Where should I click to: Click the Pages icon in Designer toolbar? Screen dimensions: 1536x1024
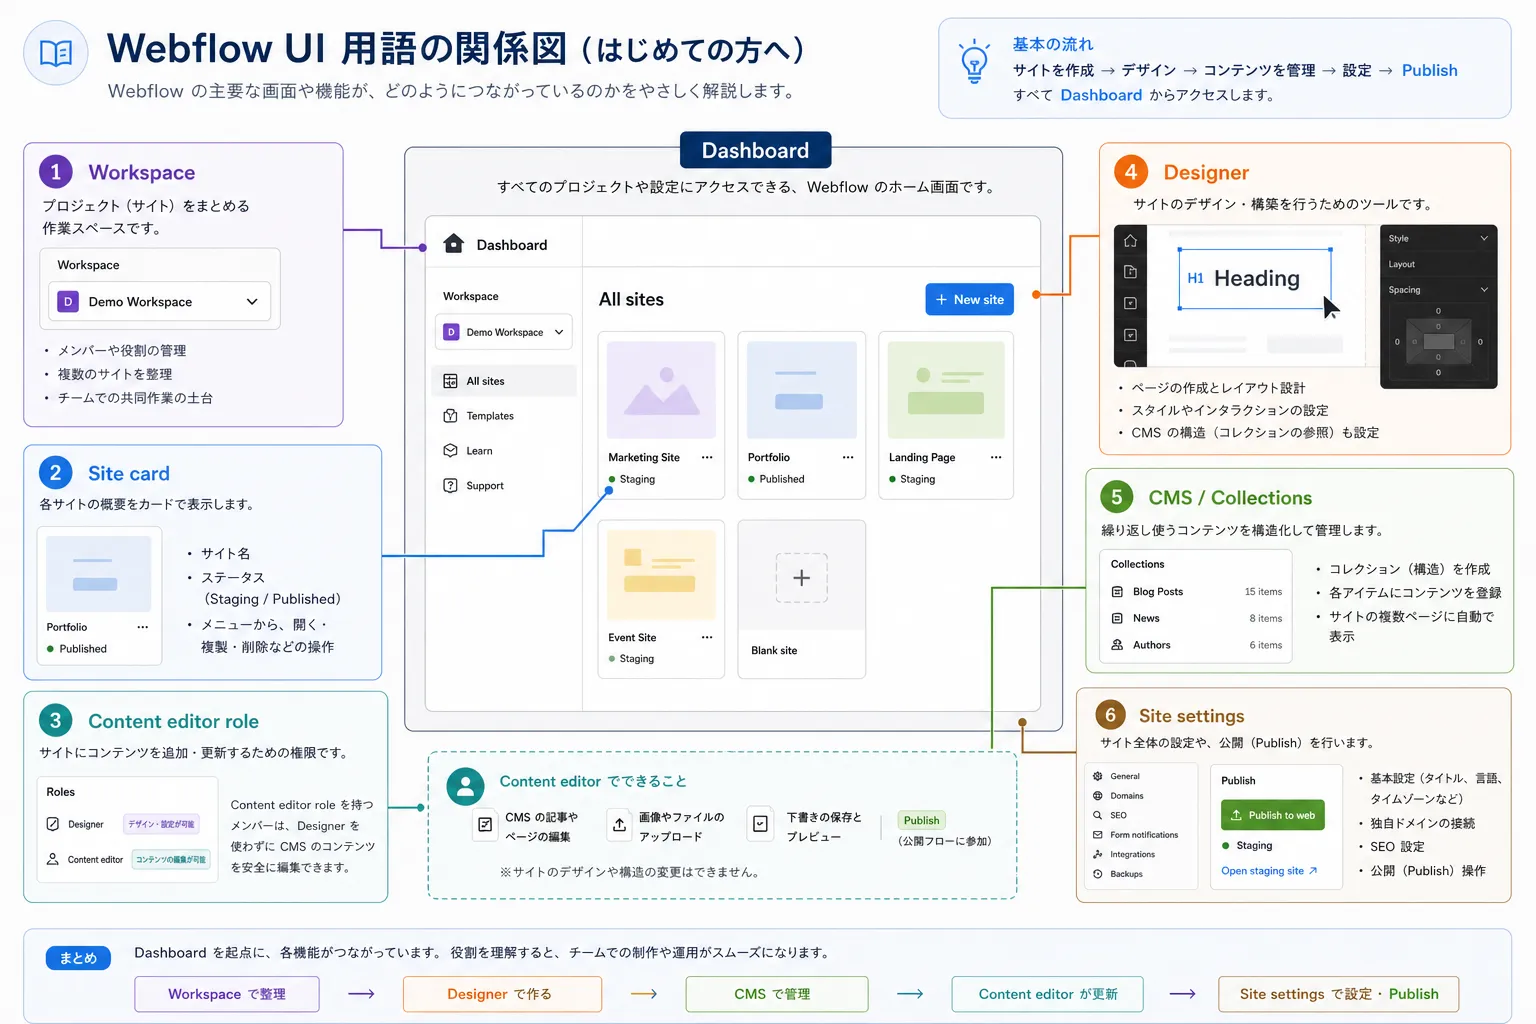point(1130,272)
